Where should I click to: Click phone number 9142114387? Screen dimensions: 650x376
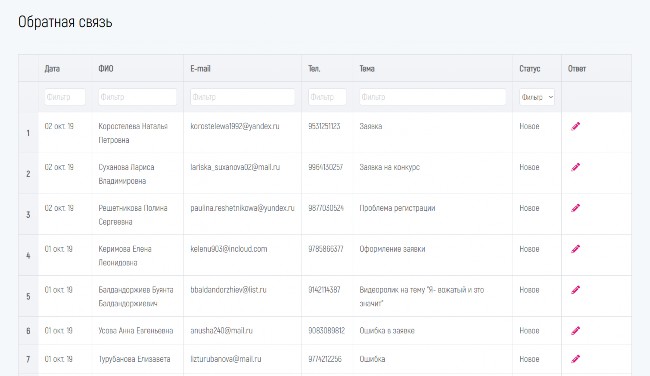(x=324, y=290)
